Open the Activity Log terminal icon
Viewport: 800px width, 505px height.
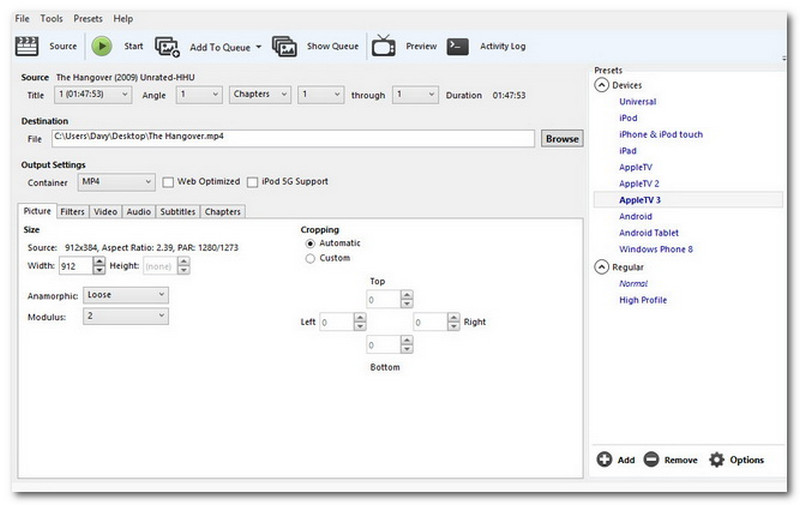coord(458,46)
